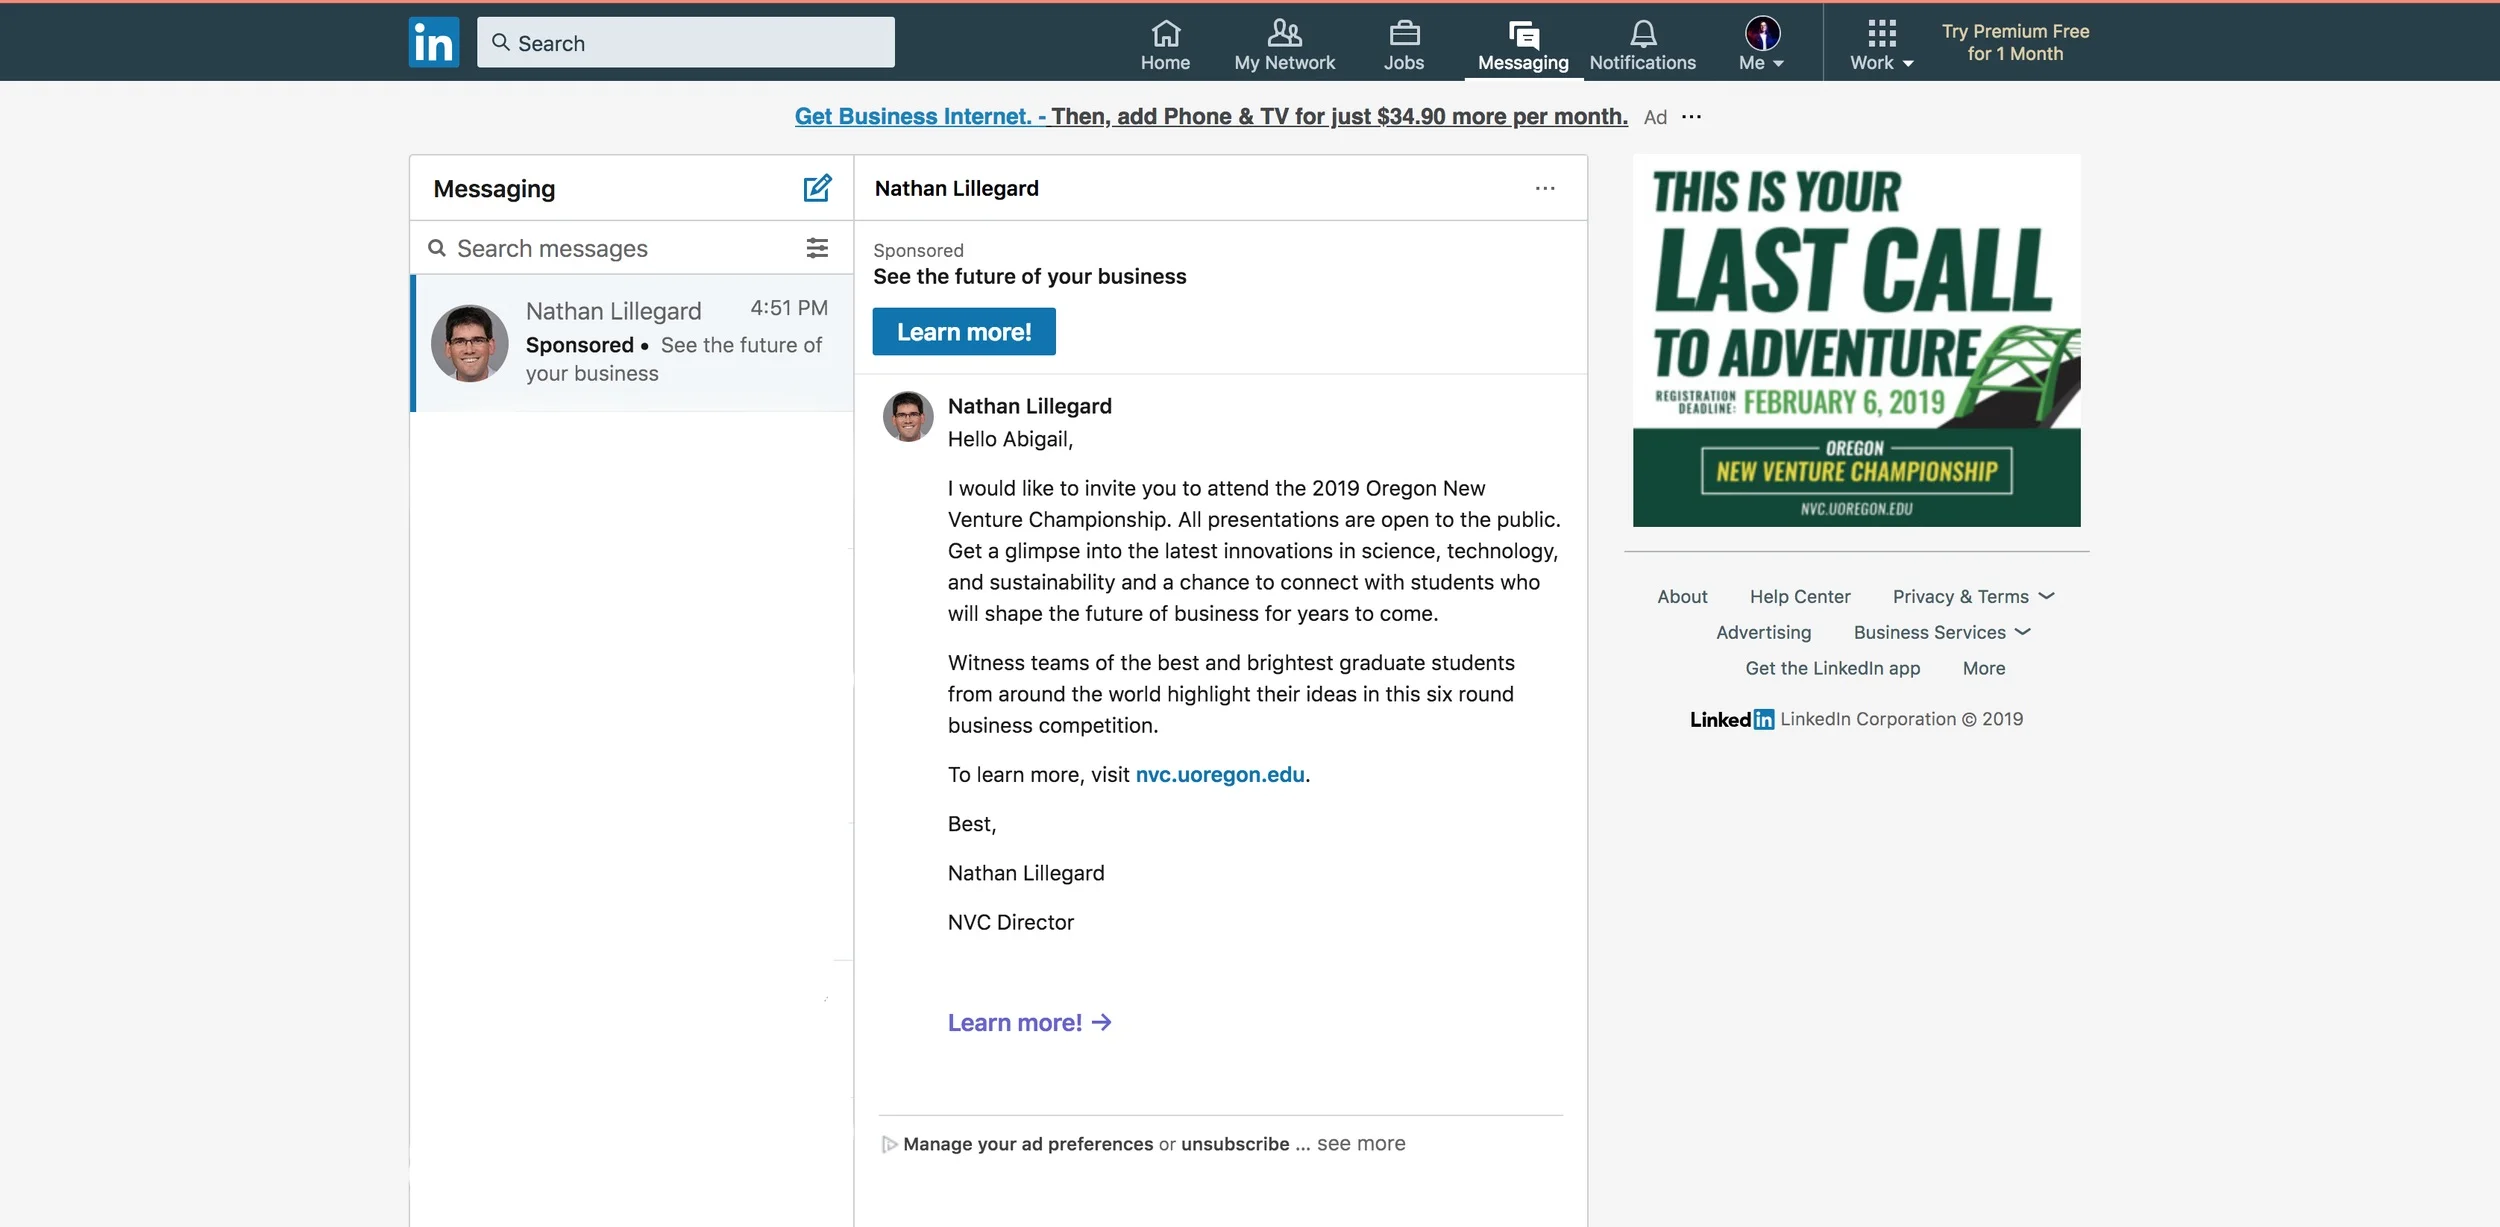Image resolution: width=2500 pixels, height=1227 pixels.
Task: Switch to the Messaging tab
Action: (x=1522, y=45)
